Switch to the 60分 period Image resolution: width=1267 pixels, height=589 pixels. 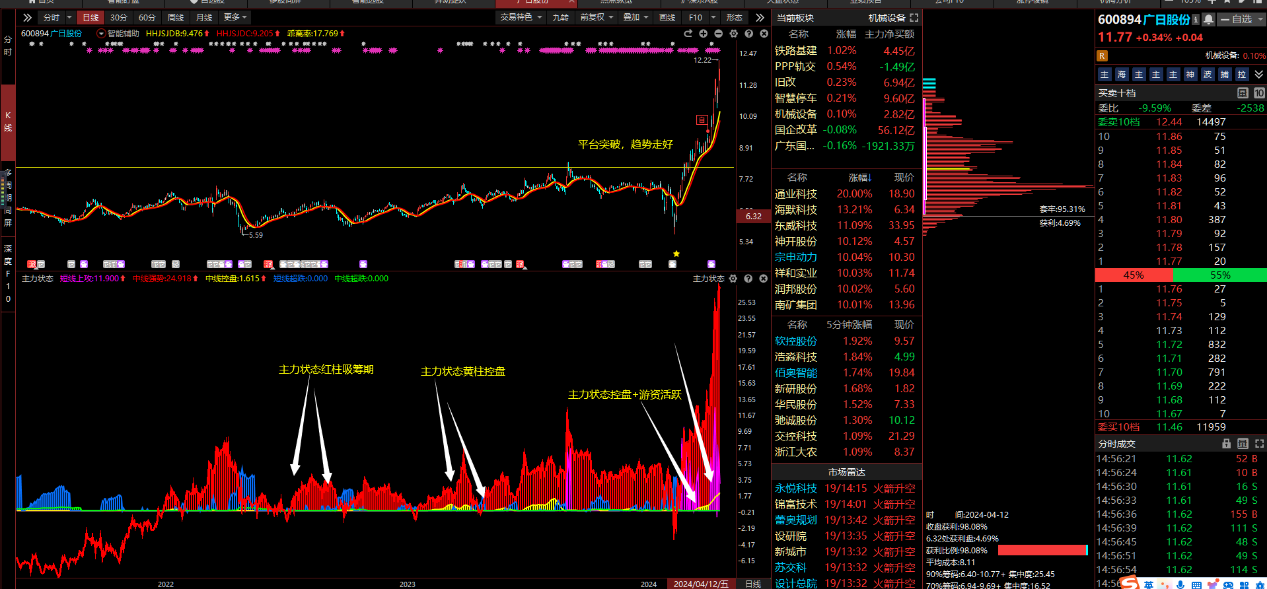[146, 18]
